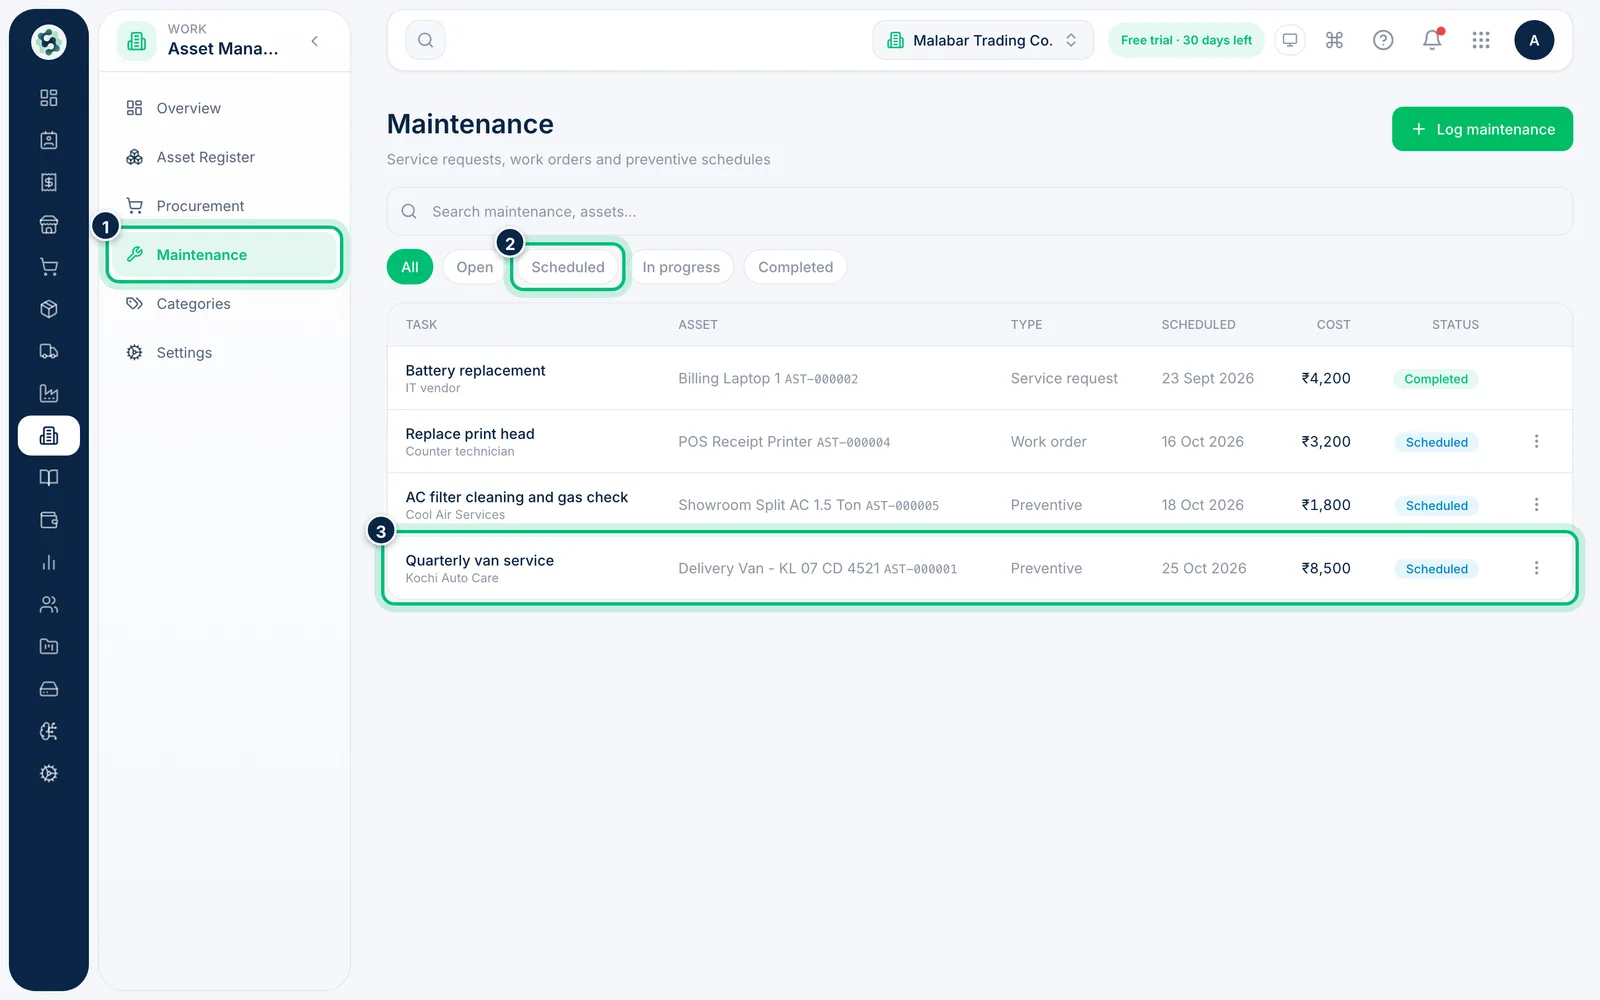This screenshot has height=1000, width=1600.
Task: Click the 23 Sept 2026 date
Action: (1207, 378)
